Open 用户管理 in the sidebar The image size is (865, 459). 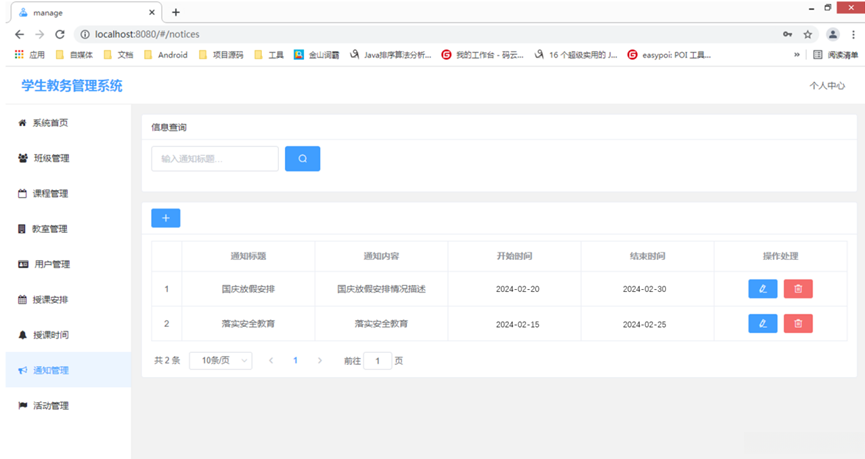68,264
